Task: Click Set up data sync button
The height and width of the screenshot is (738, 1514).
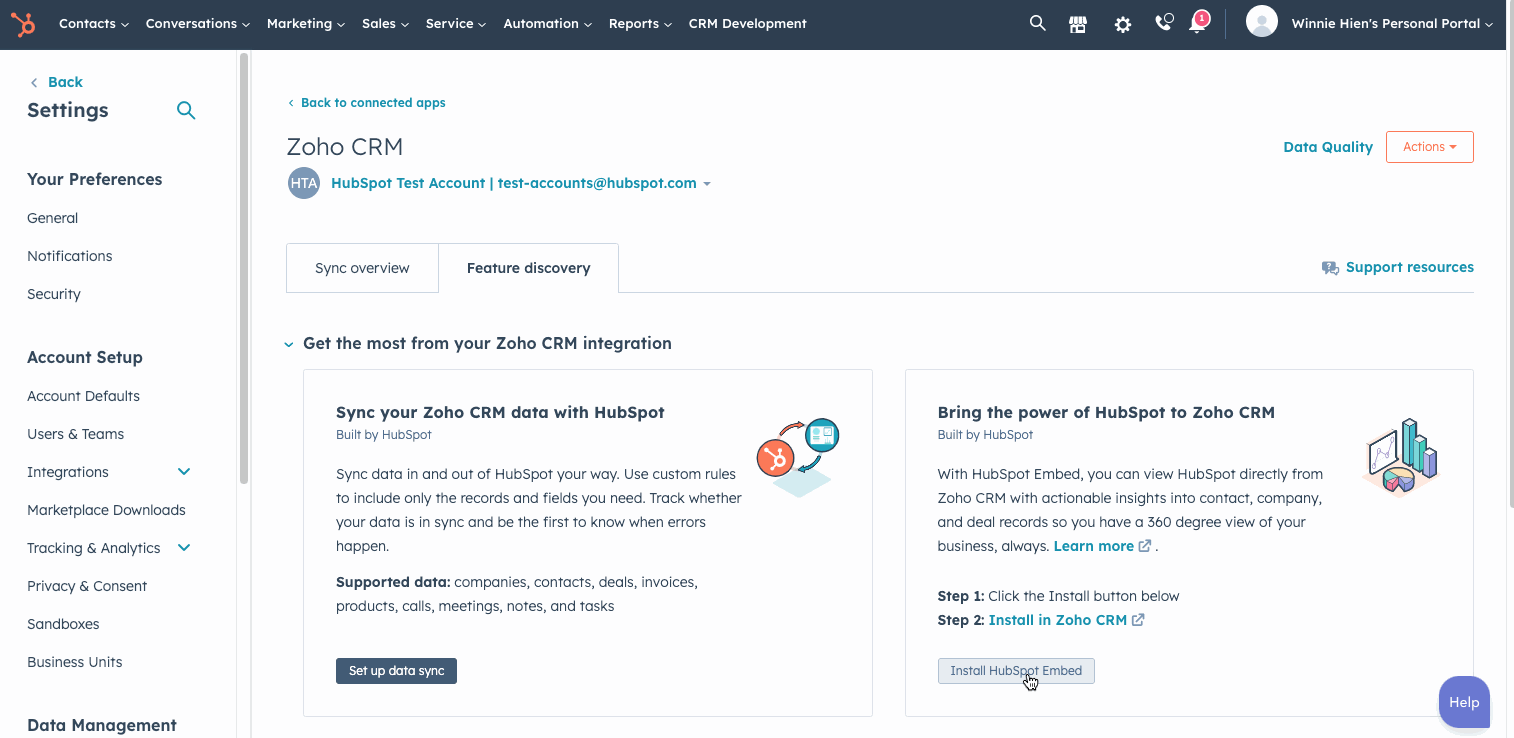Action: [396, 671]
